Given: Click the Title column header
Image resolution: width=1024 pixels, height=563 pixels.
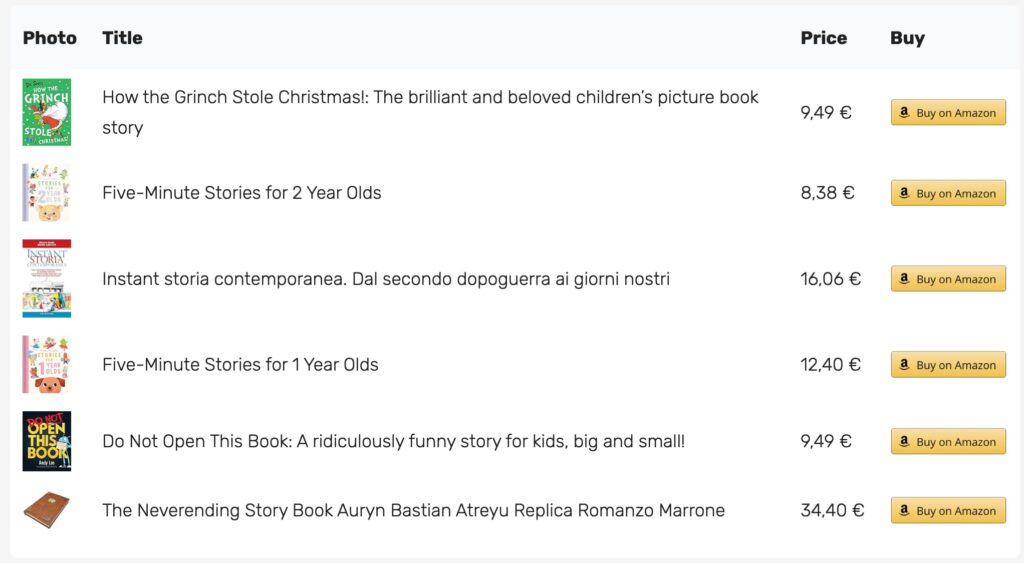Looking at the screenshot, I should [122, 38].
